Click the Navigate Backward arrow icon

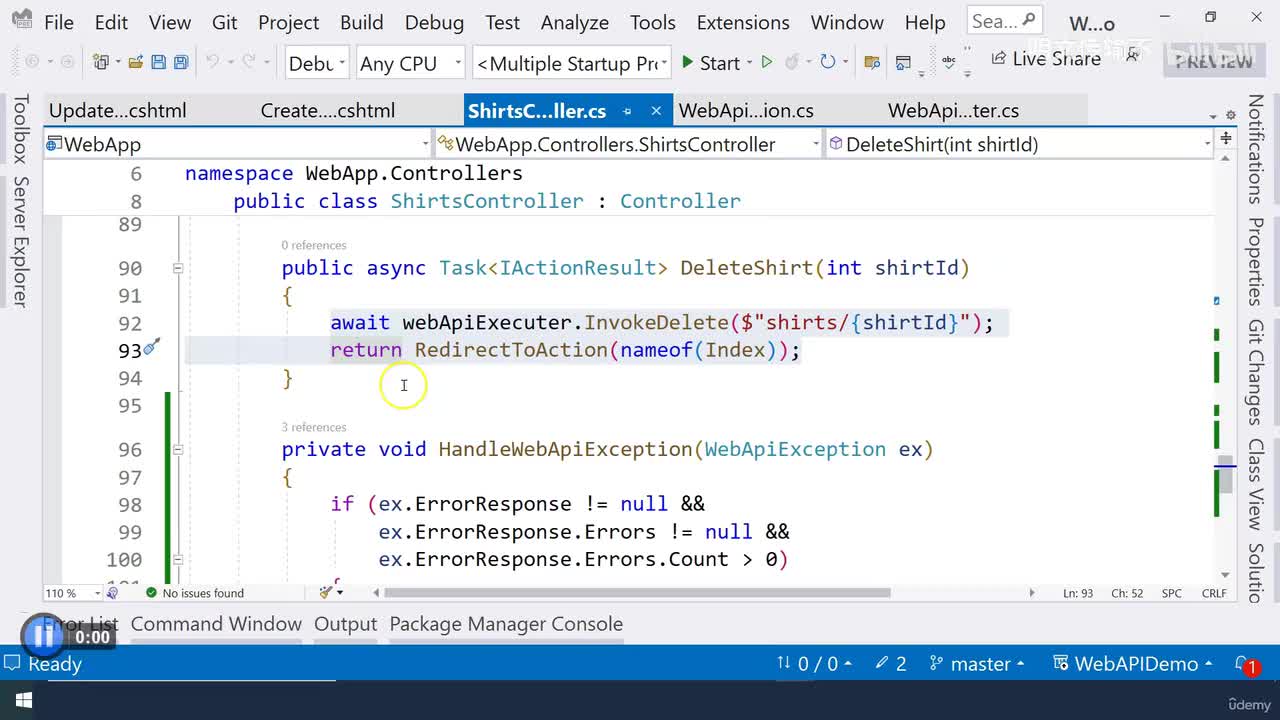tap(32, 62)
